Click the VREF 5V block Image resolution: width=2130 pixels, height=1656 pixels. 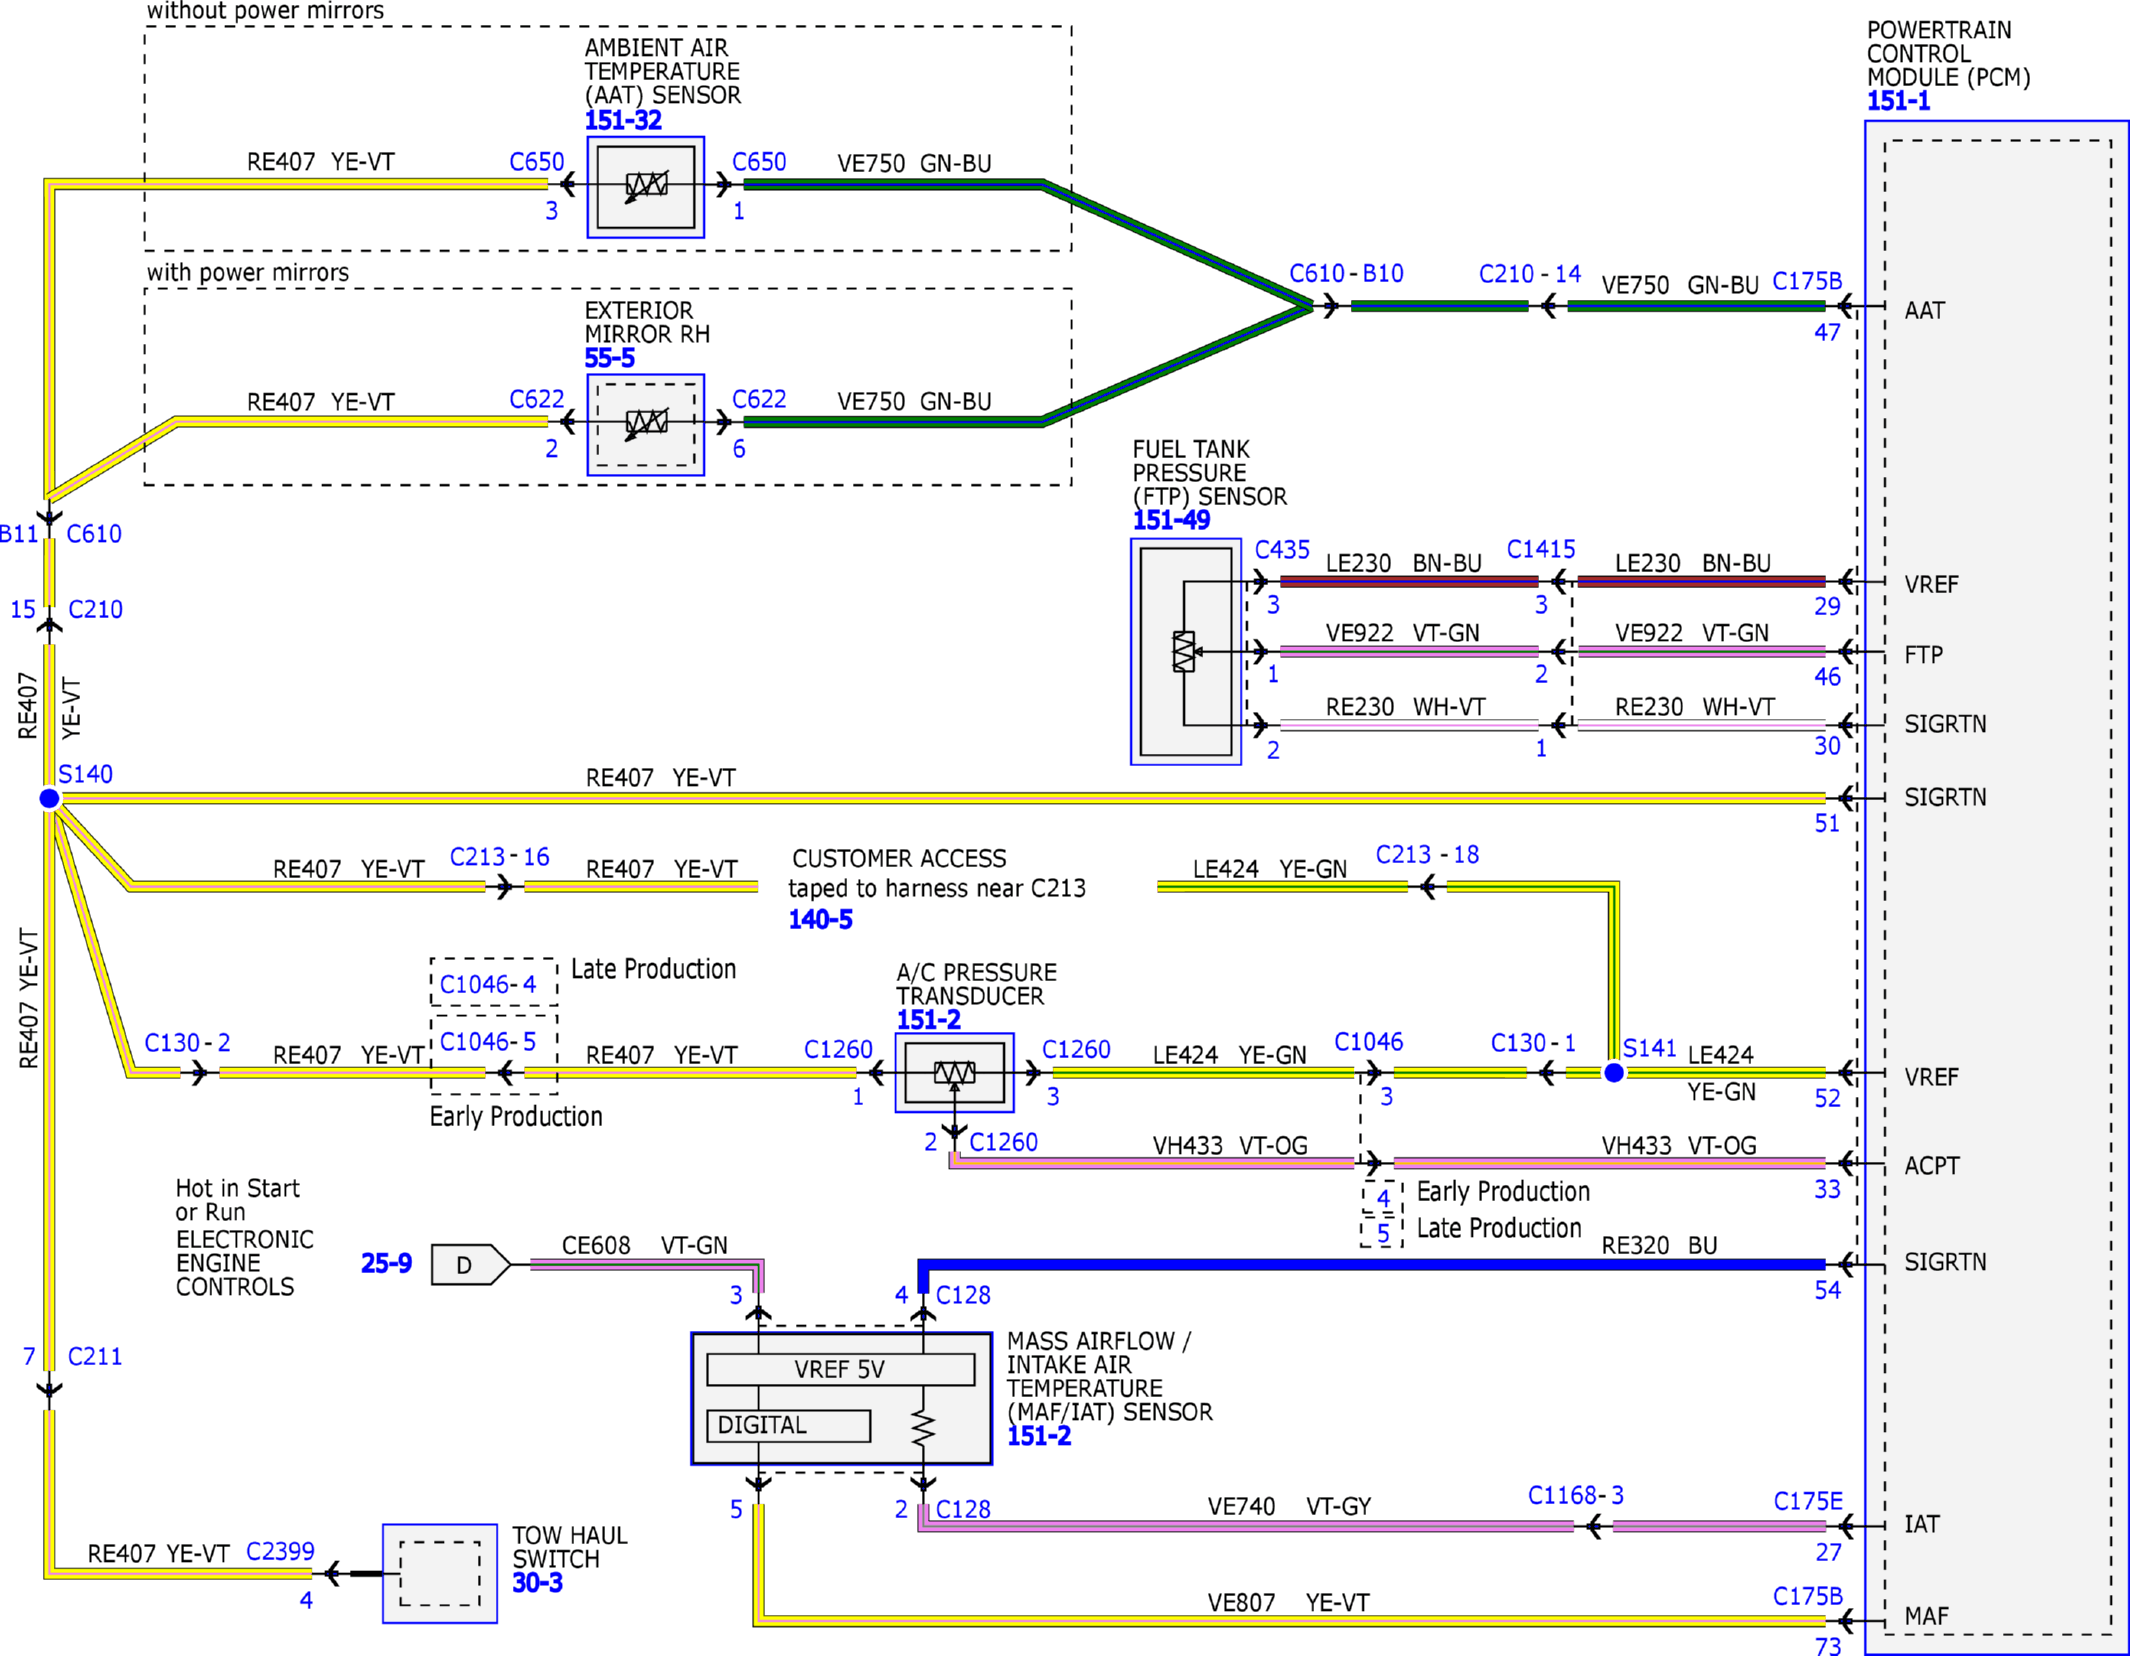tap(840, 1369)
